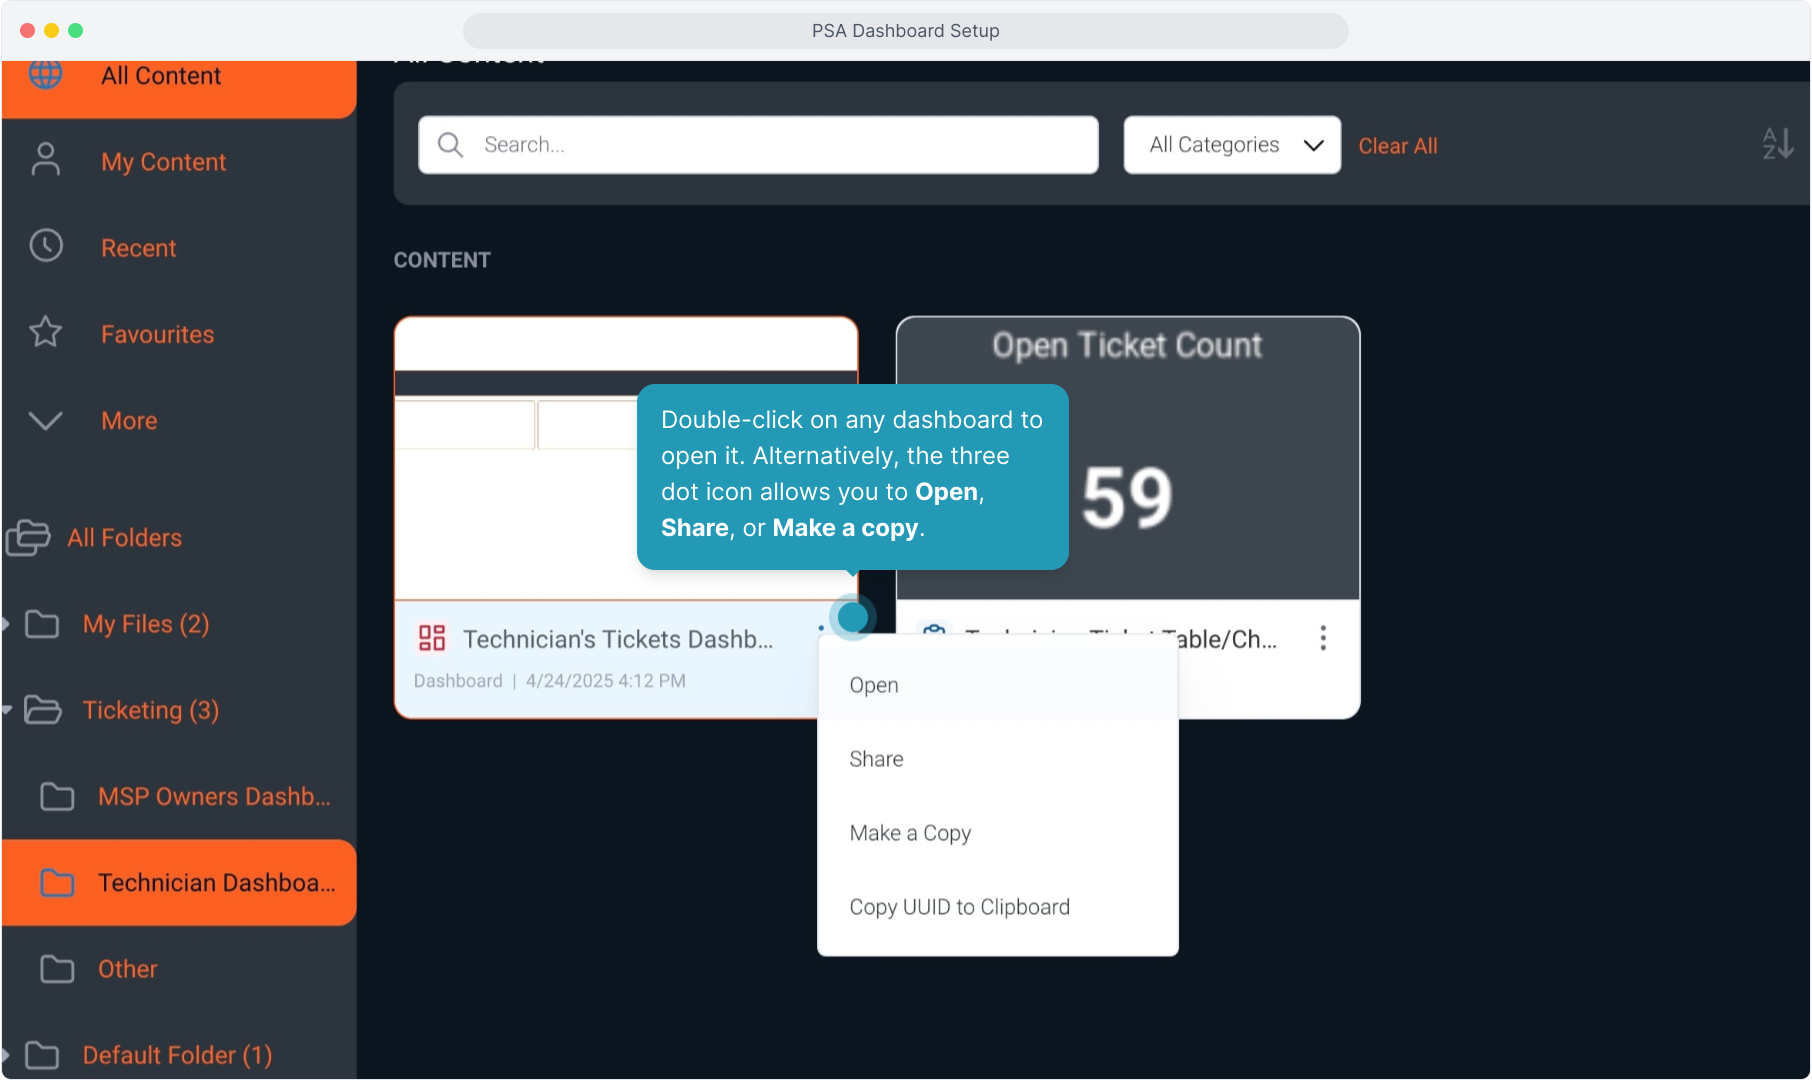Open the All Categories dropdown
1812x1080 pixels.
[x=1232, y=145]
